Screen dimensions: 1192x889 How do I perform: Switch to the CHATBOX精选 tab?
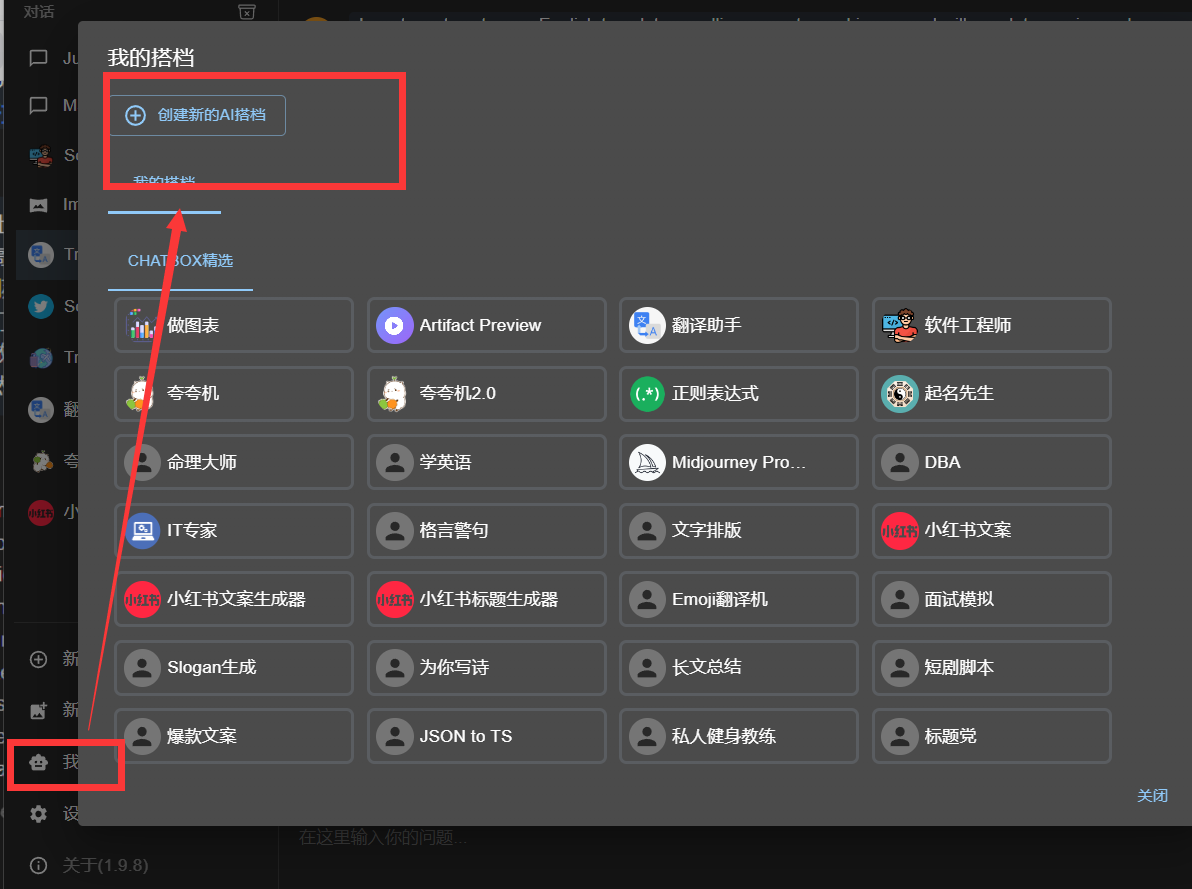click(180, 261)
